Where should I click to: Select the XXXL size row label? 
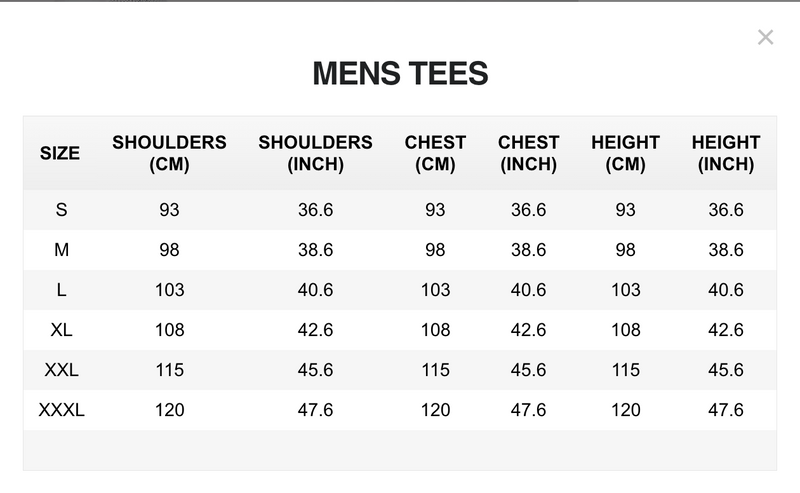(61, 410)
